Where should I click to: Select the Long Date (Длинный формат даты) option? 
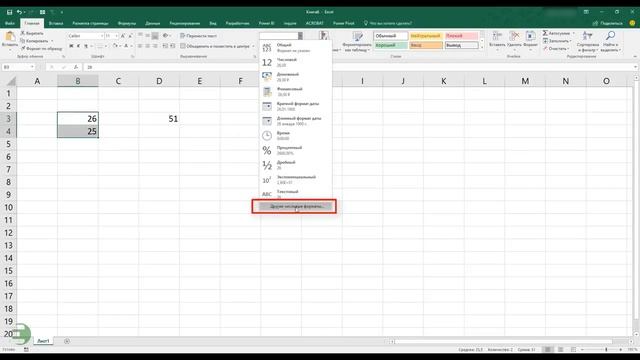click(296, 121)
